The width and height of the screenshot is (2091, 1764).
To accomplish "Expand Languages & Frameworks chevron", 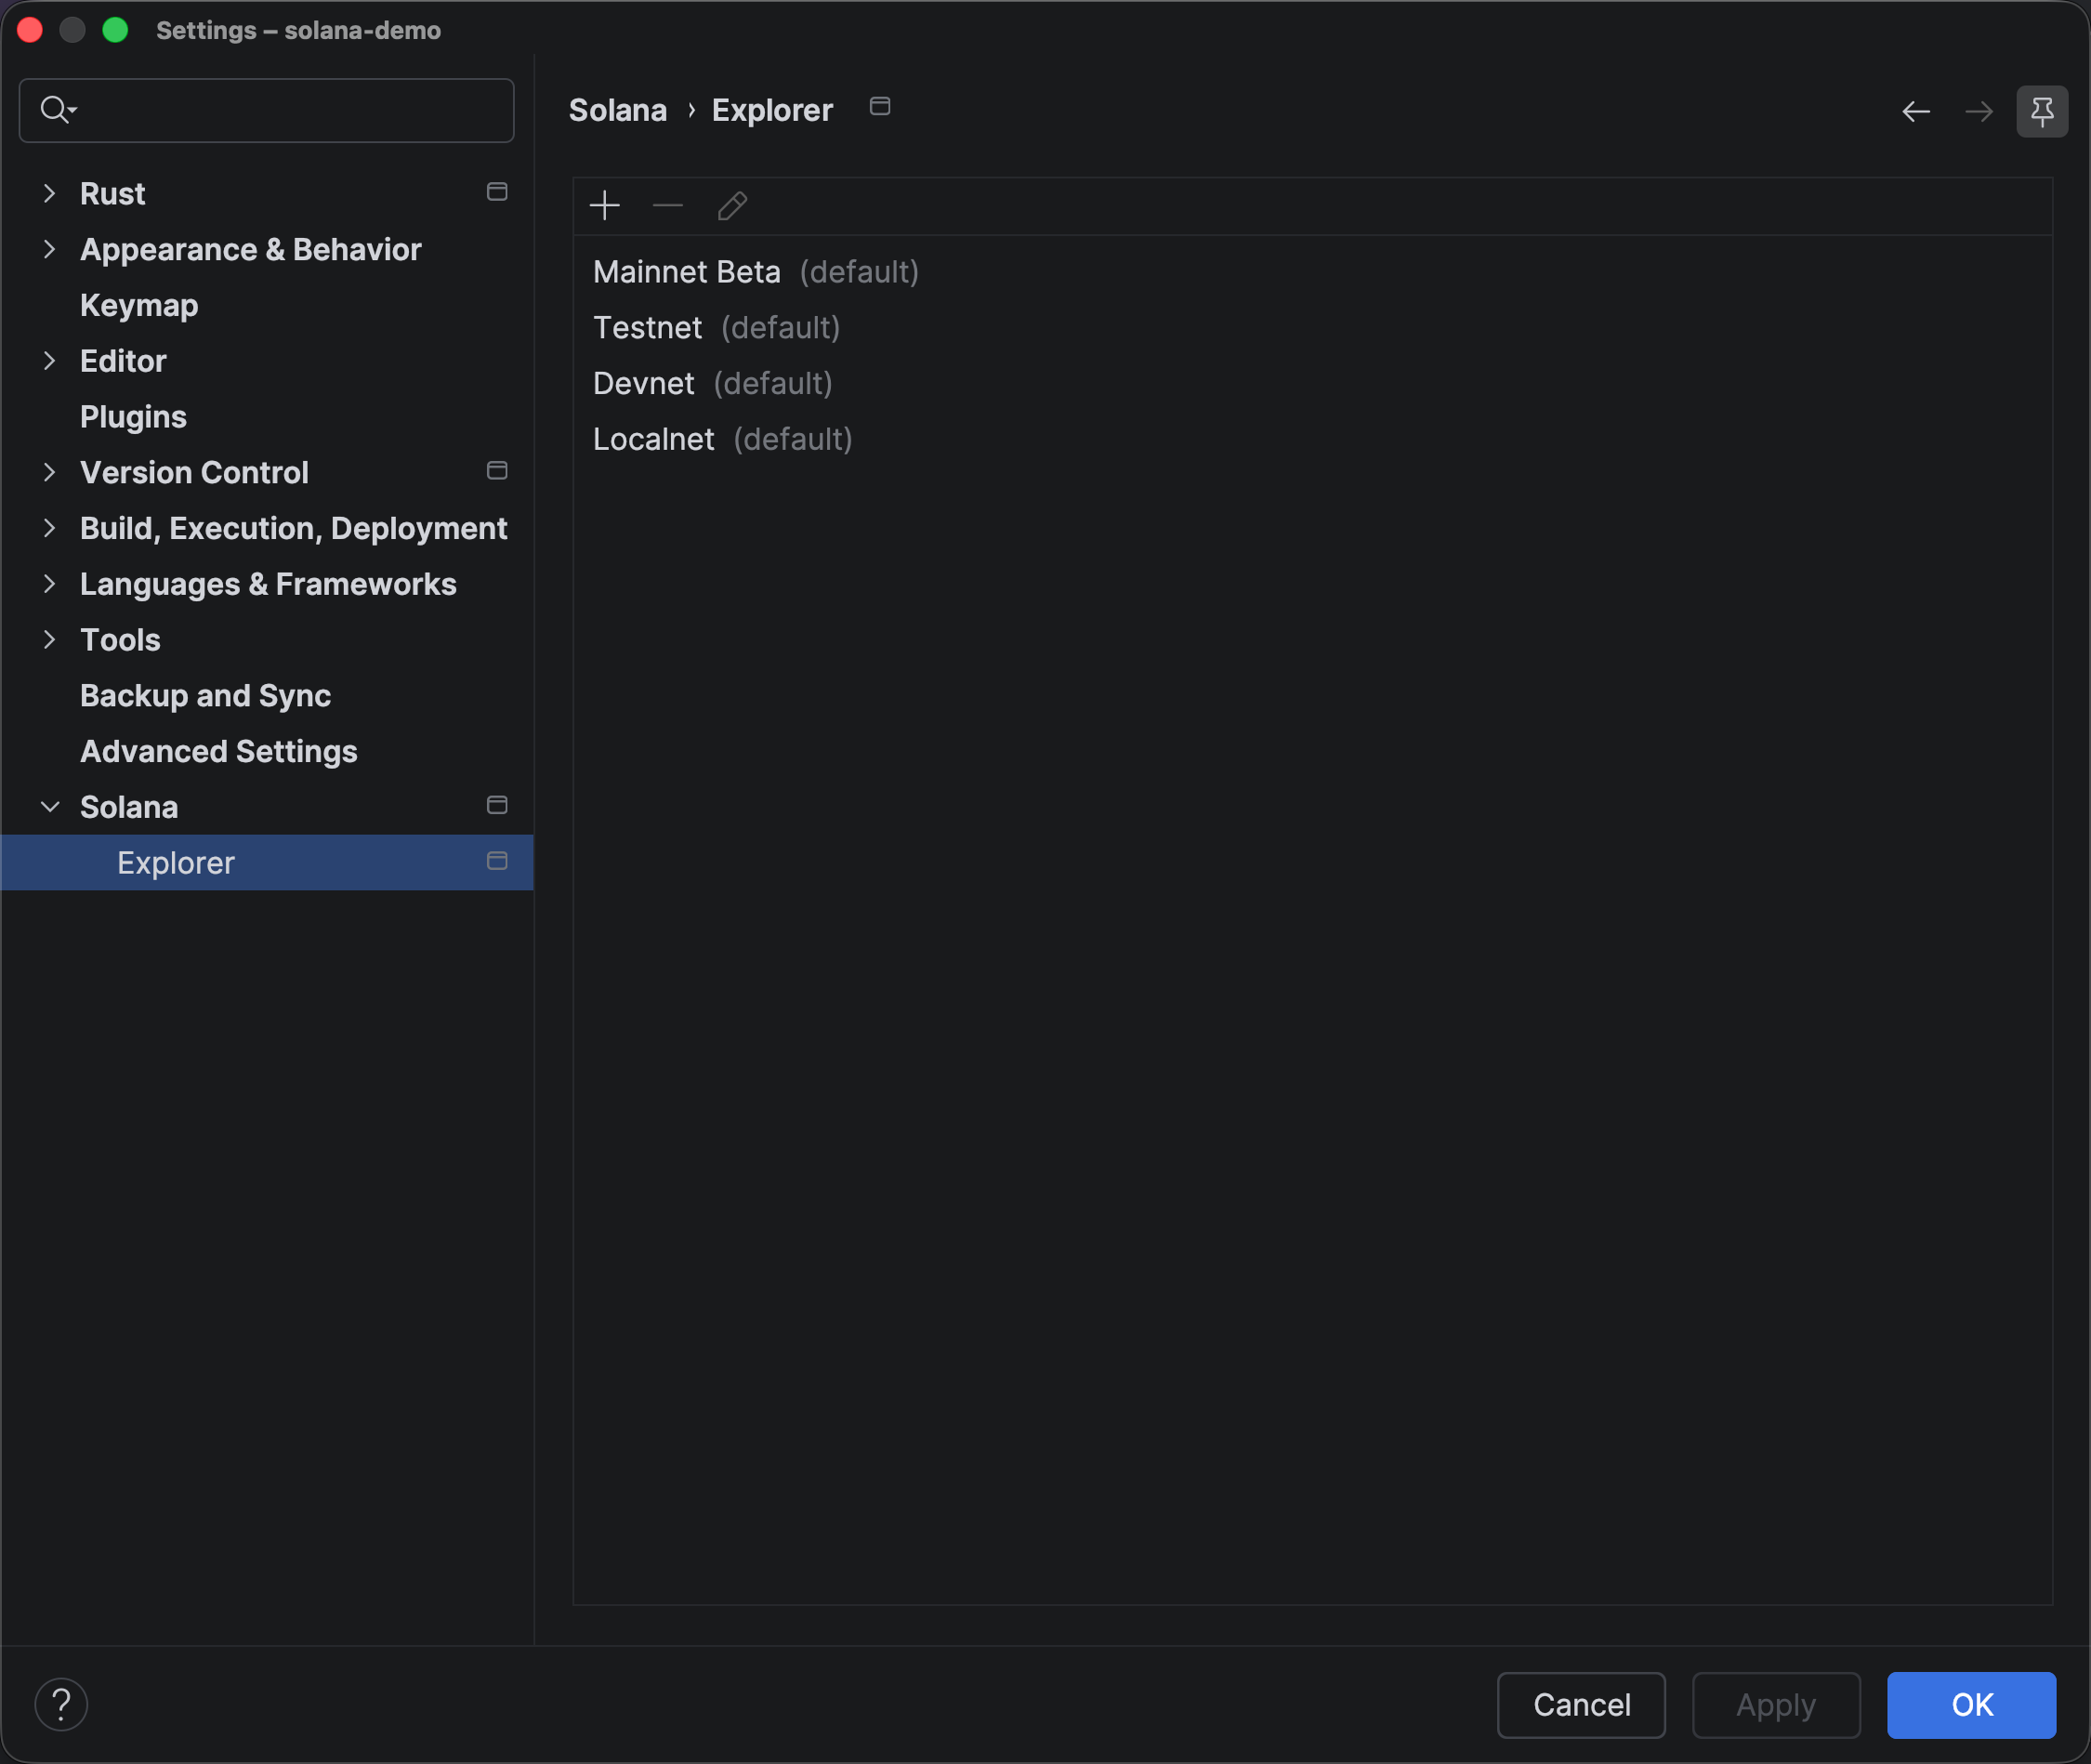I will (49, 584).
